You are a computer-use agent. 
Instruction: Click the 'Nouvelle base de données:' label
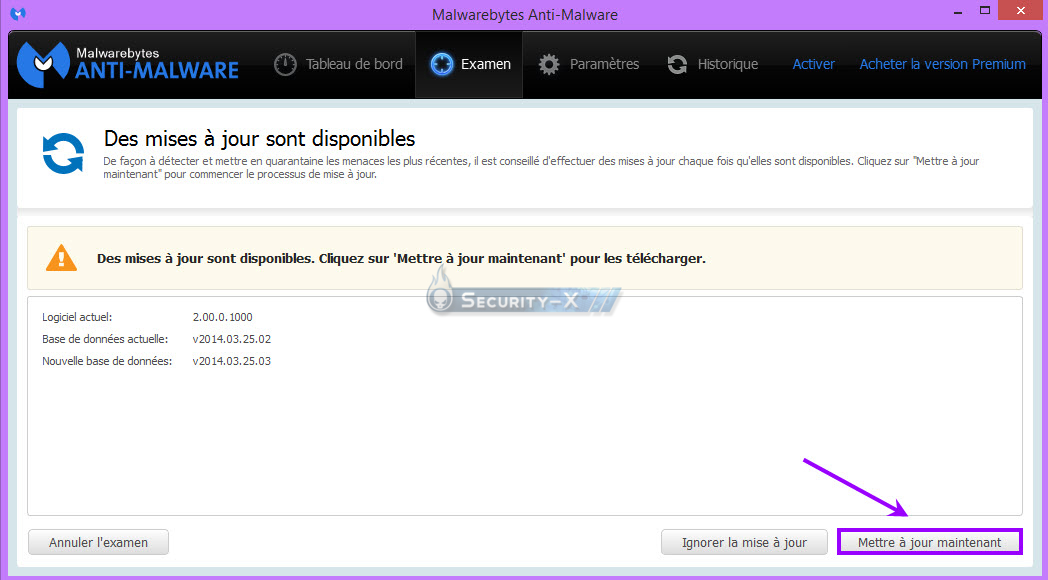tap(107, 361)
